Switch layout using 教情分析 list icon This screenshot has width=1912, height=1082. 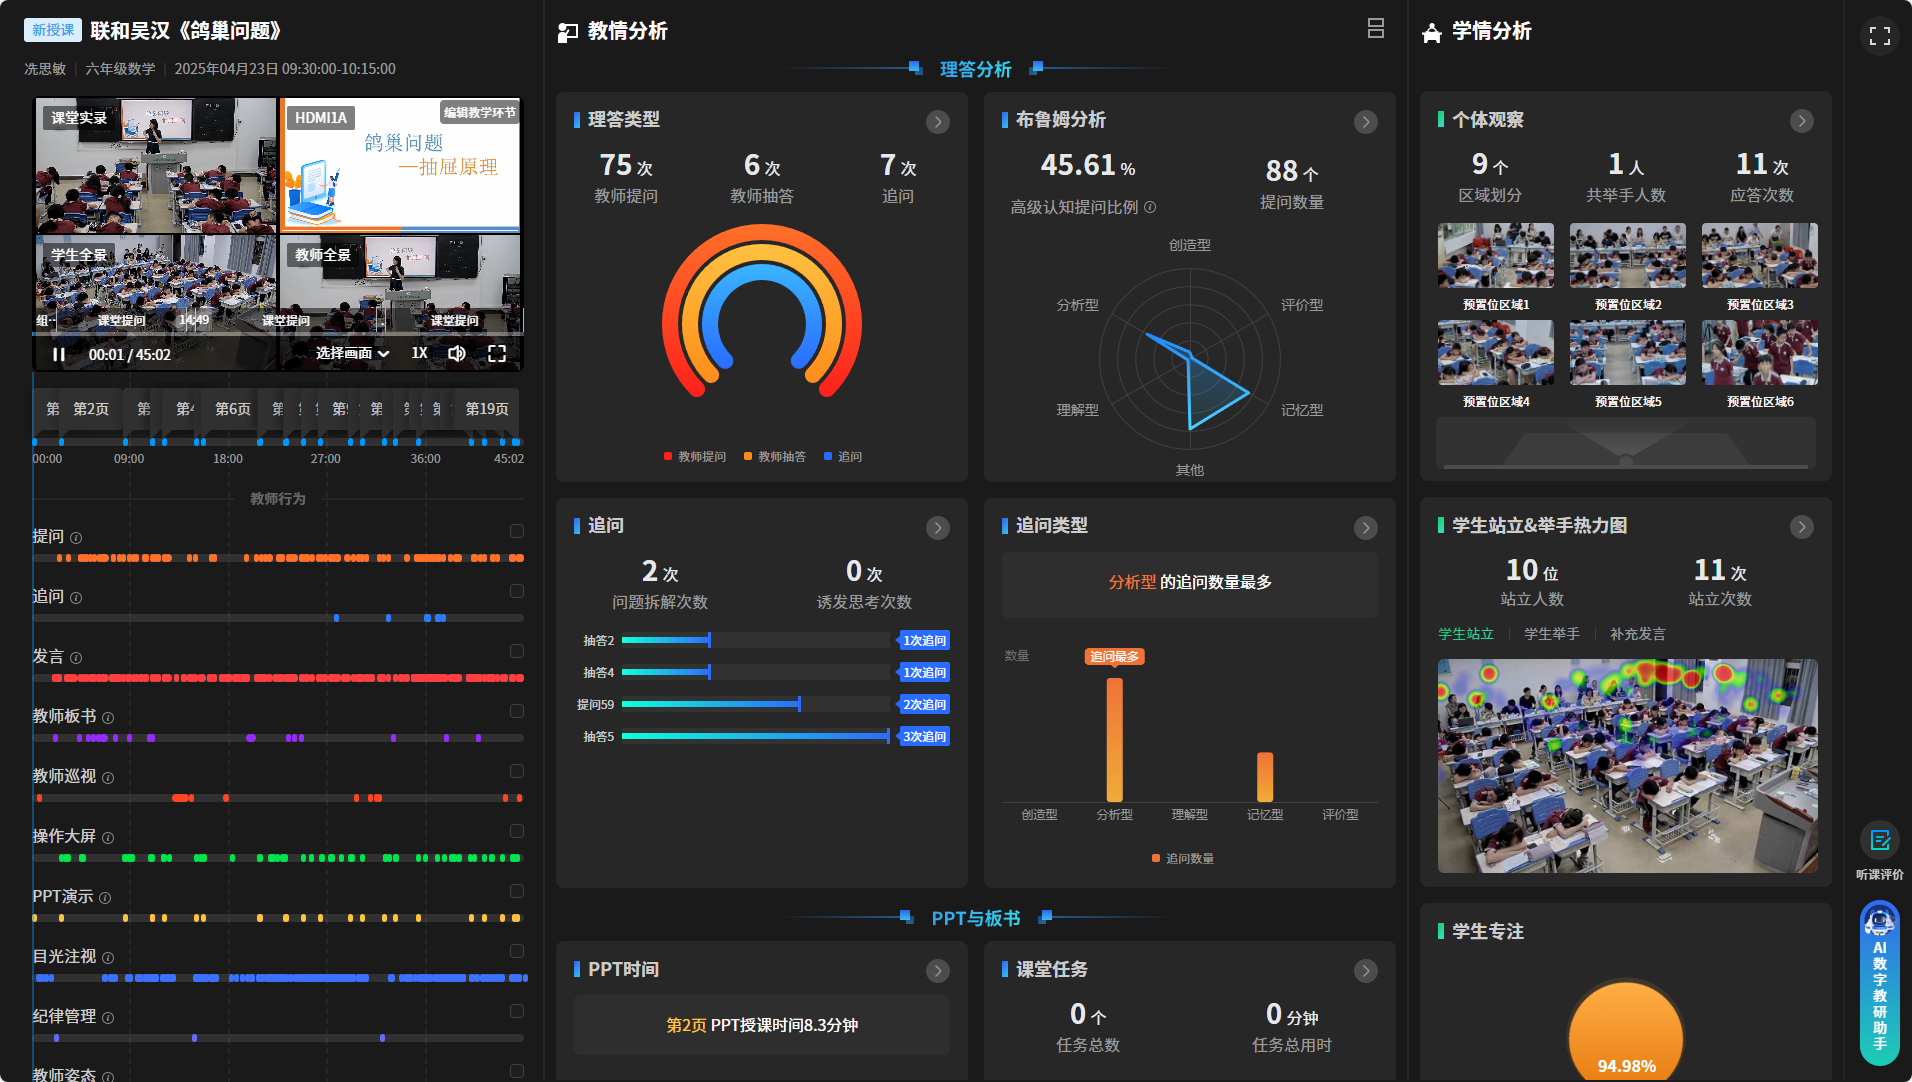coord(1376,29)
